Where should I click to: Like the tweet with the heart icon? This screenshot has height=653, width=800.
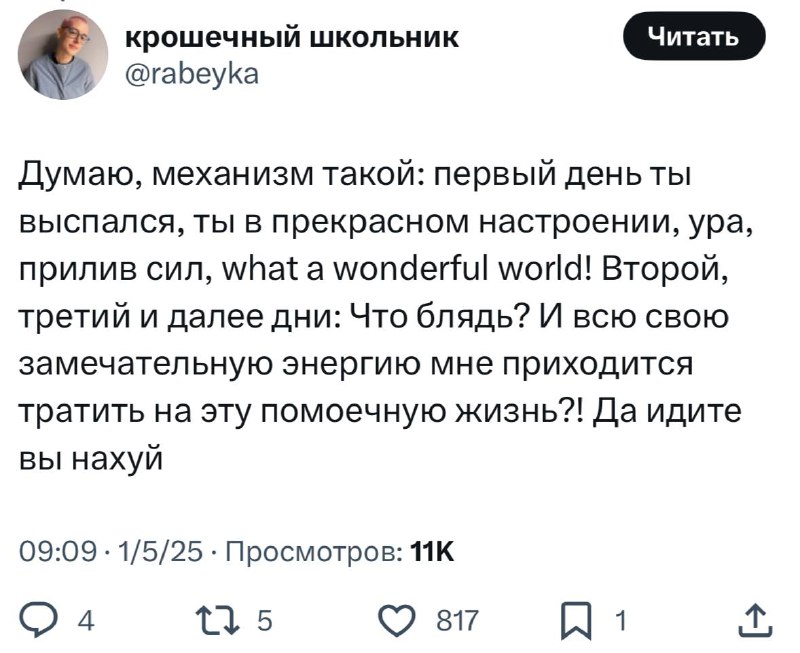pos(397,621)
